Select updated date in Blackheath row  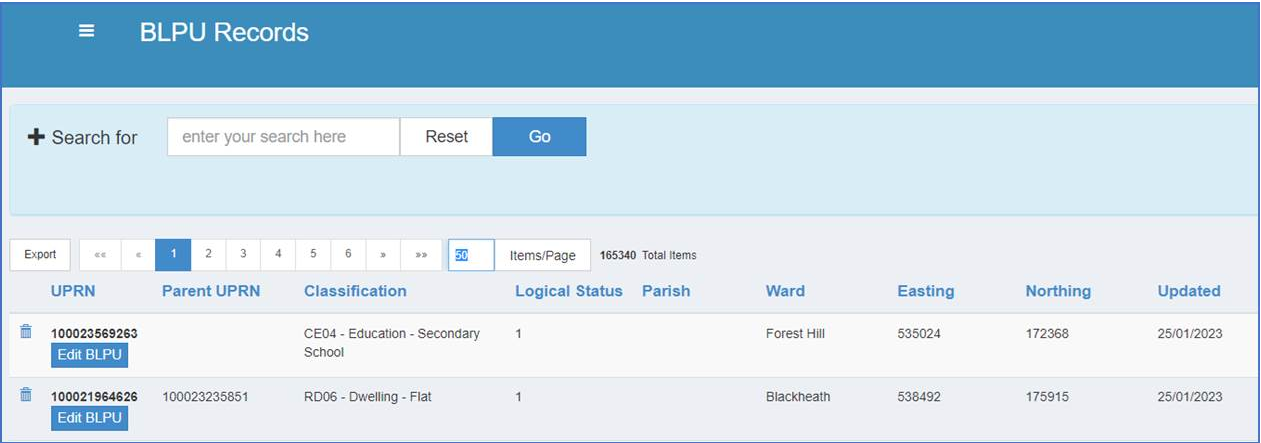[x=1190, y=396]
